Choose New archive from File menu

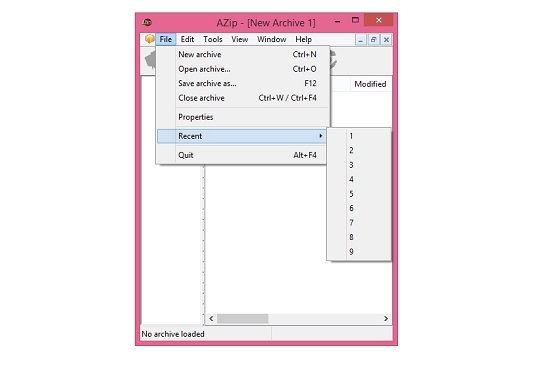243,54
